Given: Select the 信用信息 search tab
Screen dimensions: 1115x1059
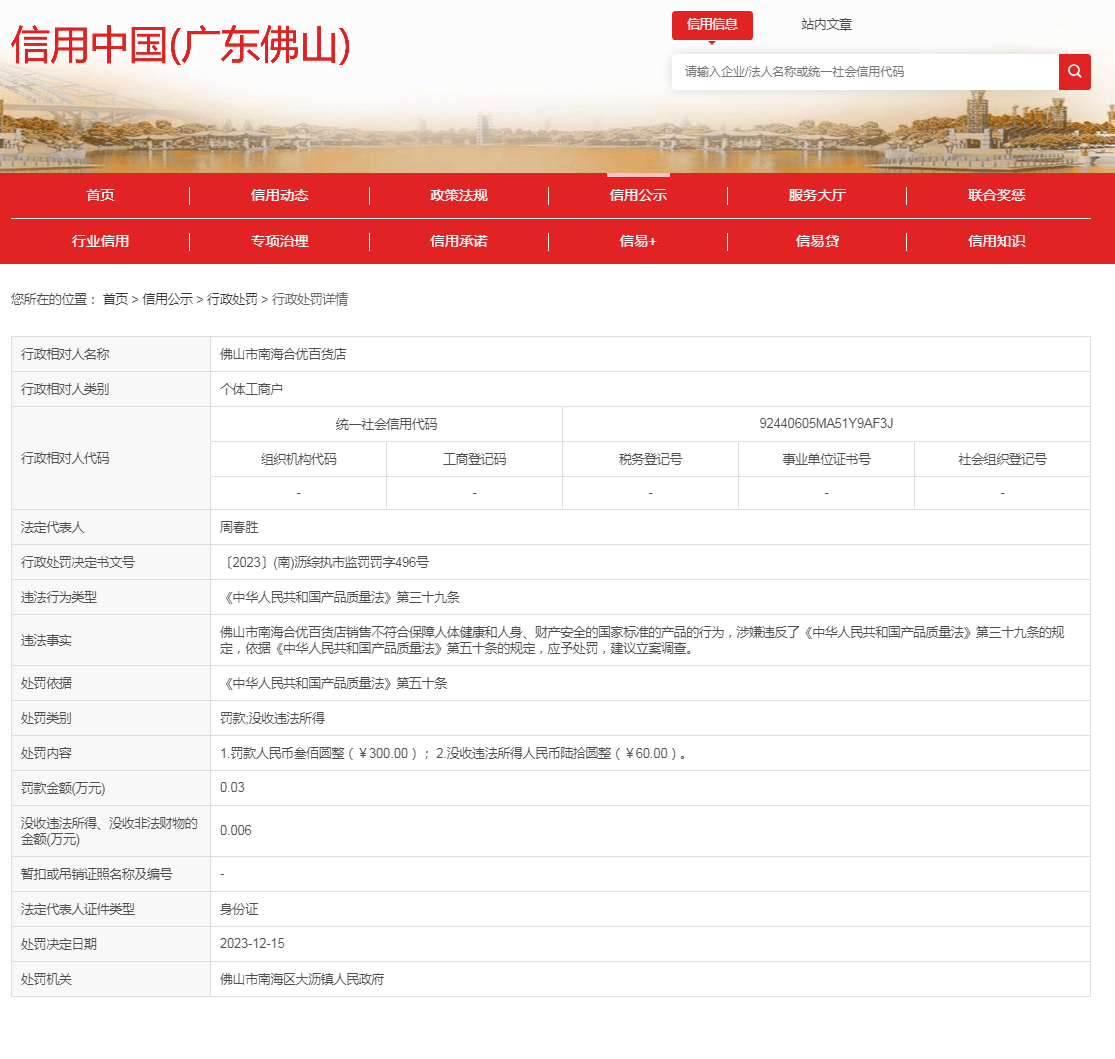Looking at the screenshot, I should click(712, 25).
